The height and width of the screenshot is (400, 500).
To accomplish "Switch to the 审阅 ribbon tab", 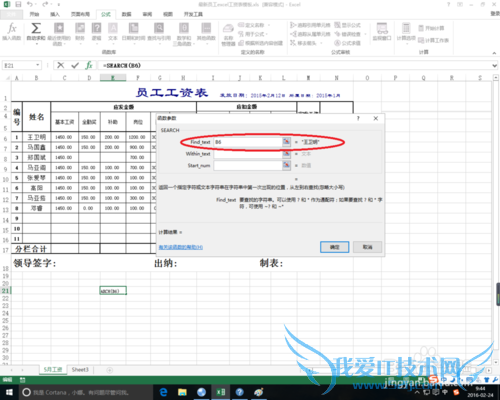I will point(147,14).
